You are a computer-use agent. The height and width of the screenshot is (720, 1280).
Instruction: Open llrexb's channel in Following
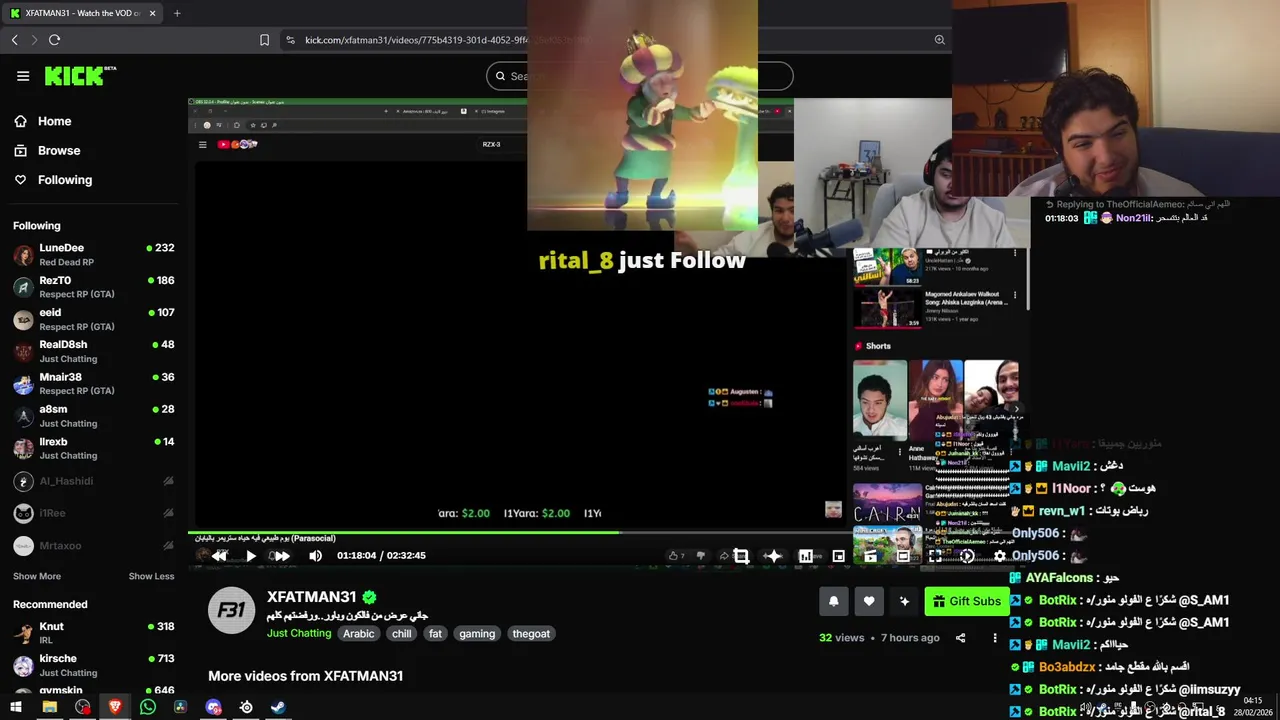click(93, 448)
